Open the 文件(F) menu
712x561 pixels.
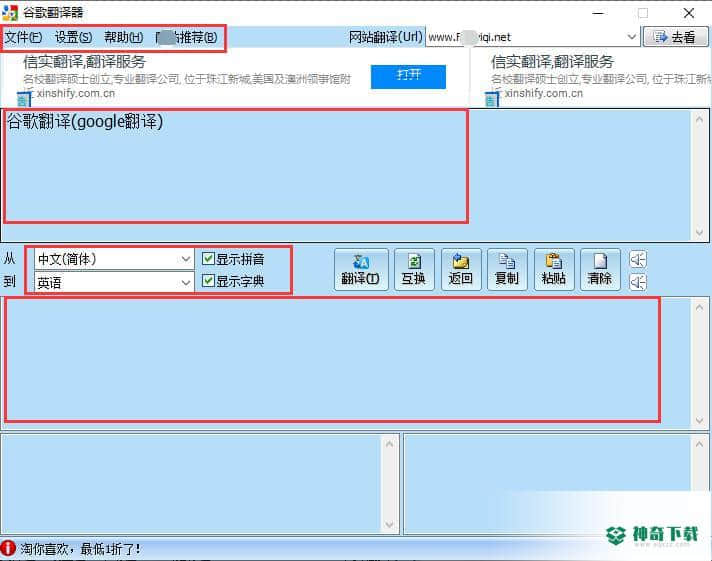(23, 37)
